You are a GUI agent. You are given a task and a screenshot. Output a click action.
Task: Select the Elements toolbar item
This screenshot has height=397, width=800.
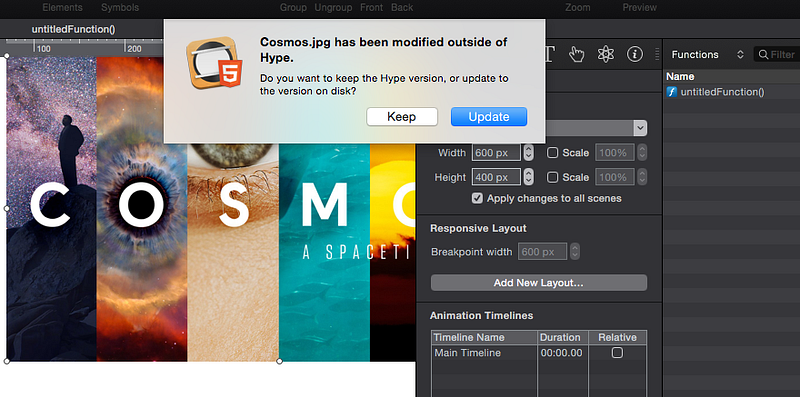[62, 8]
